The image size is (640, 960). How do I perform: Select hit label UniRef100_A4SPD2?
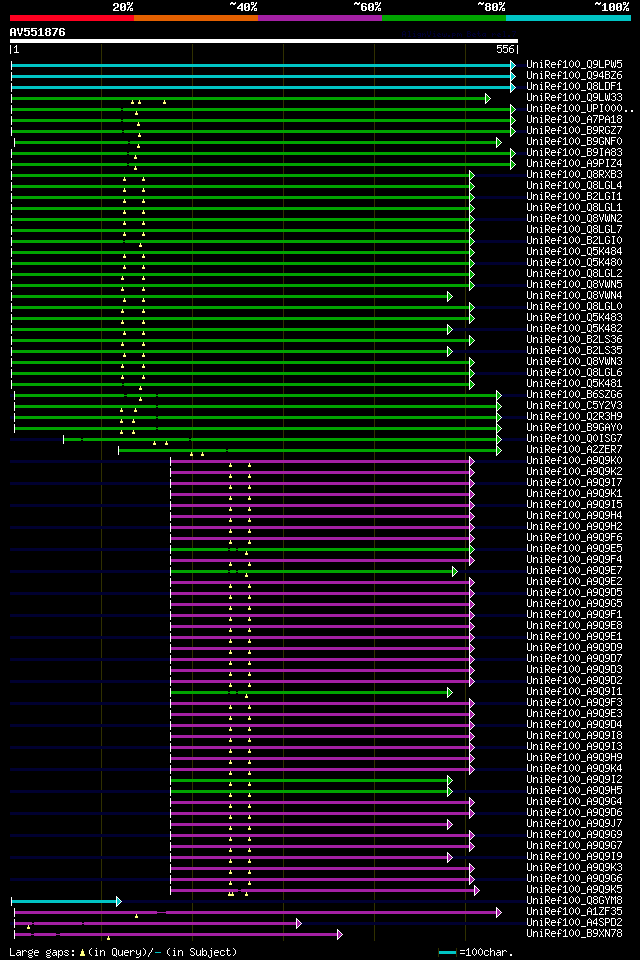click(x=574, y=924)
